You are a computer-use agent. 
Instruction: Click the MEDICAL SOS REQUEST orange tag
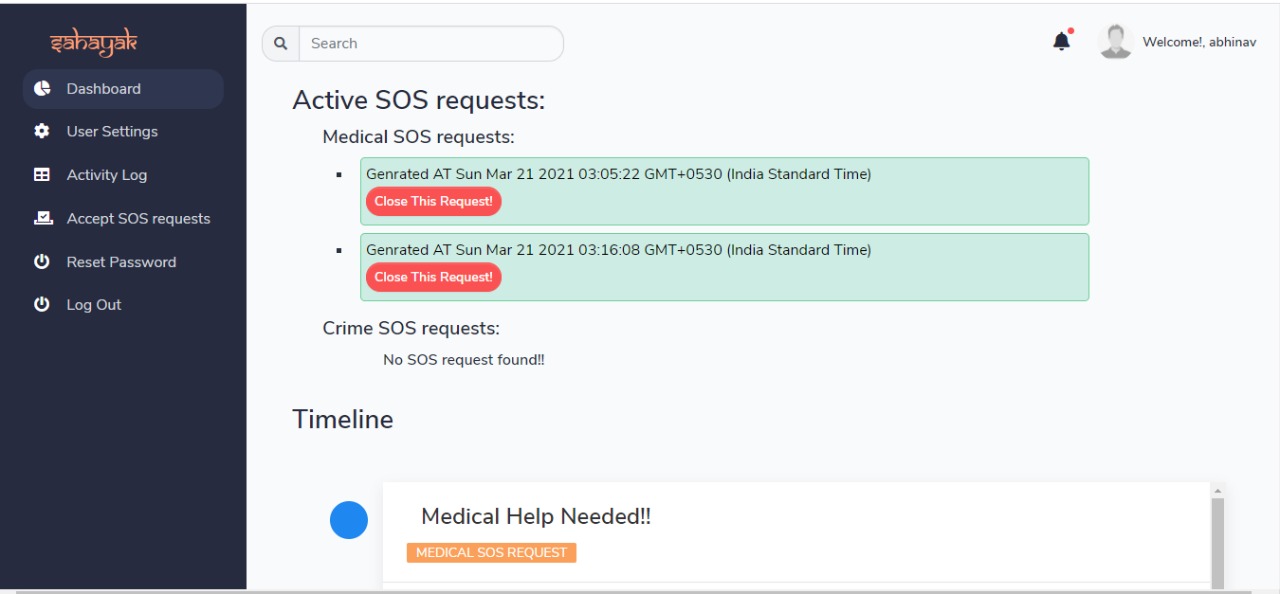tap(491, 552)
